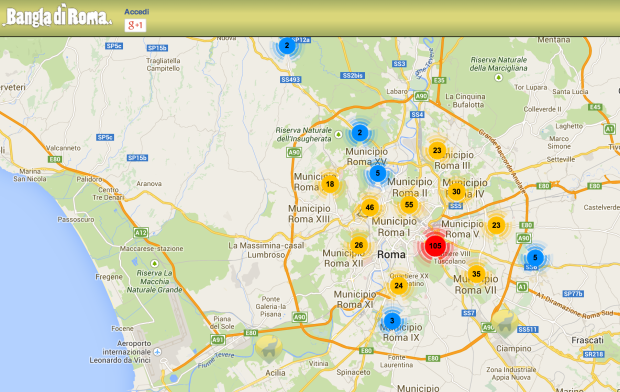Image resolution: width=620 pixels, height=392 pixels.
Task: Click the yellow 55 cluster marker
Action: click(x=409, y=205)
